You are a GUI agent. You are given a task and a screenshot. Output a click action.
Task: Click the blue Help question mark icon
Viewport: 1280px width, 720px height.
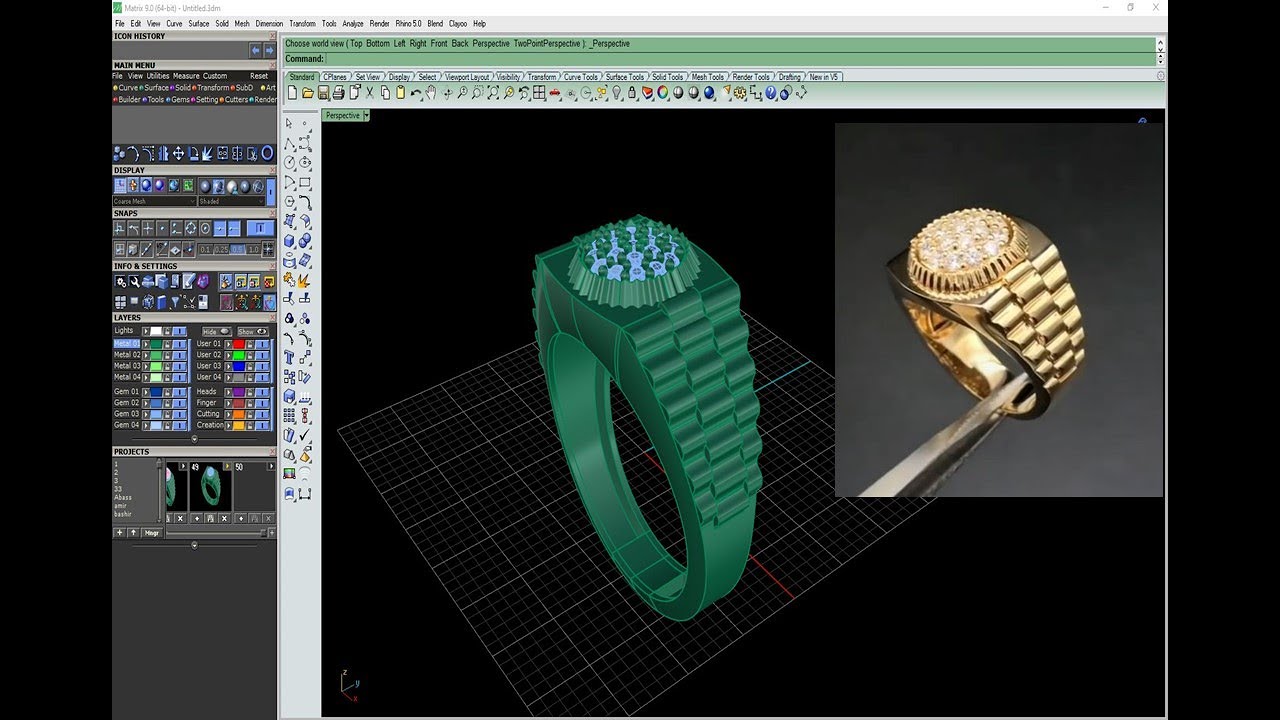click(x=770, y=92)
